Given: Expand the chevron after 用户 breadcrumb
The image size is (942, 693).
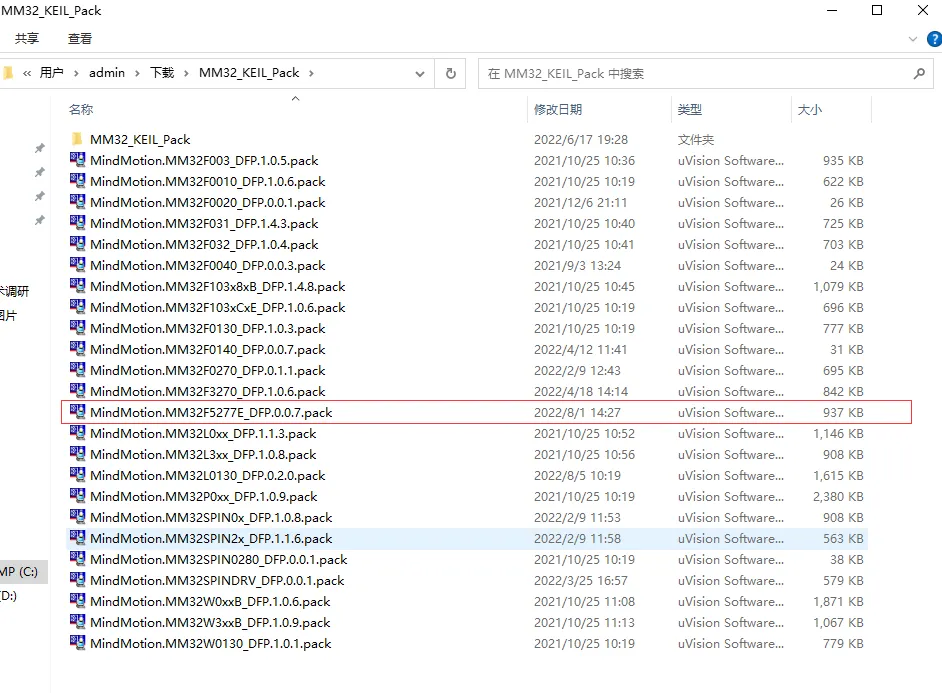Looking at the screenshot, I should [76, 73].
